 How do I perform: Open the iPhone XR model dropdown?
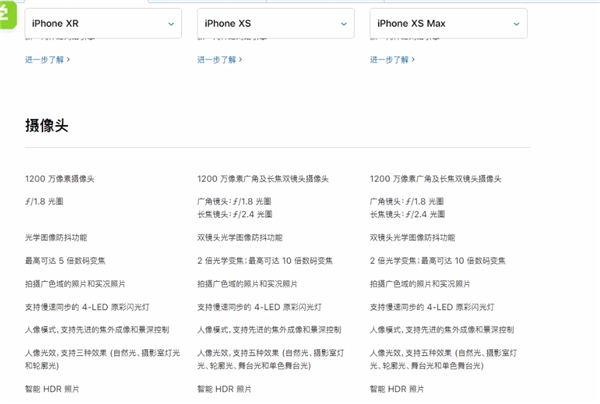click(103, 23)
